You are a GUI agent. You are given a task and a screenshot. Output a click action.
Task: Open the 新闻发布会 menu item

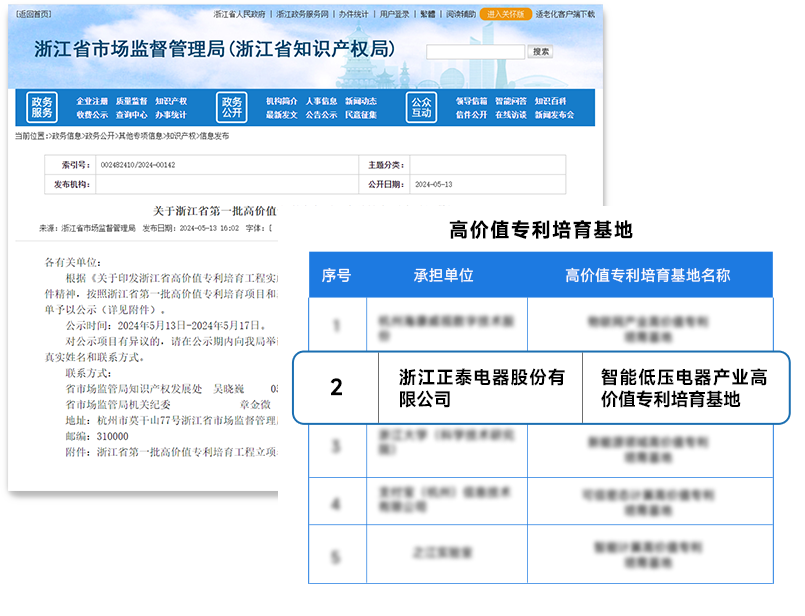click(x=554, y=114)
